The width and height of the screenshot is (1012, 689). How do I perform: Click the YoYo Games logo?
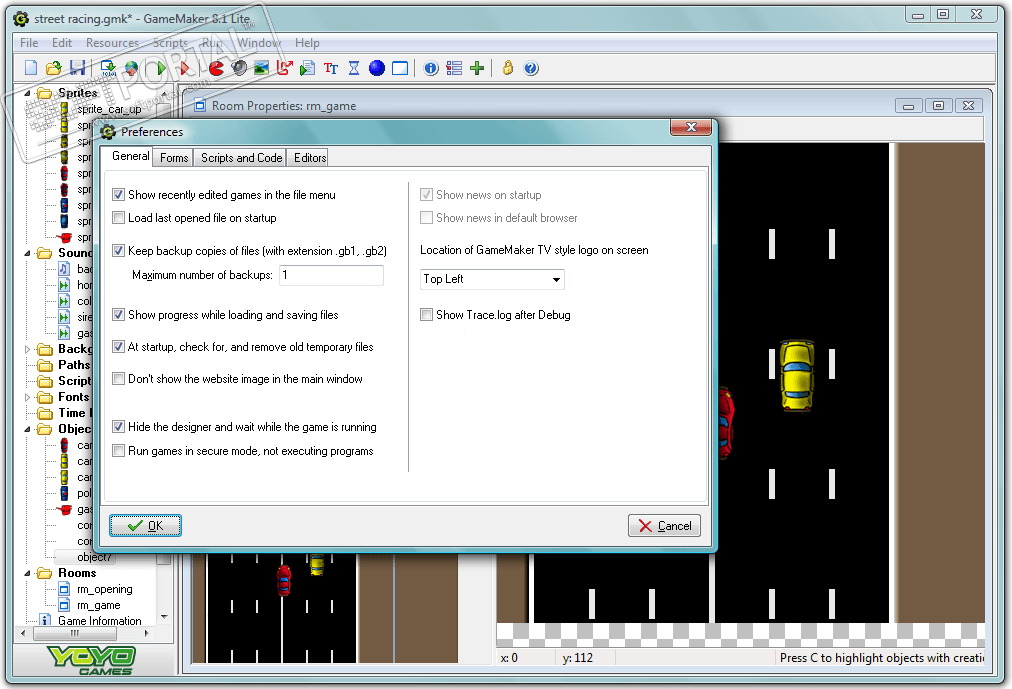click(92, 660)
